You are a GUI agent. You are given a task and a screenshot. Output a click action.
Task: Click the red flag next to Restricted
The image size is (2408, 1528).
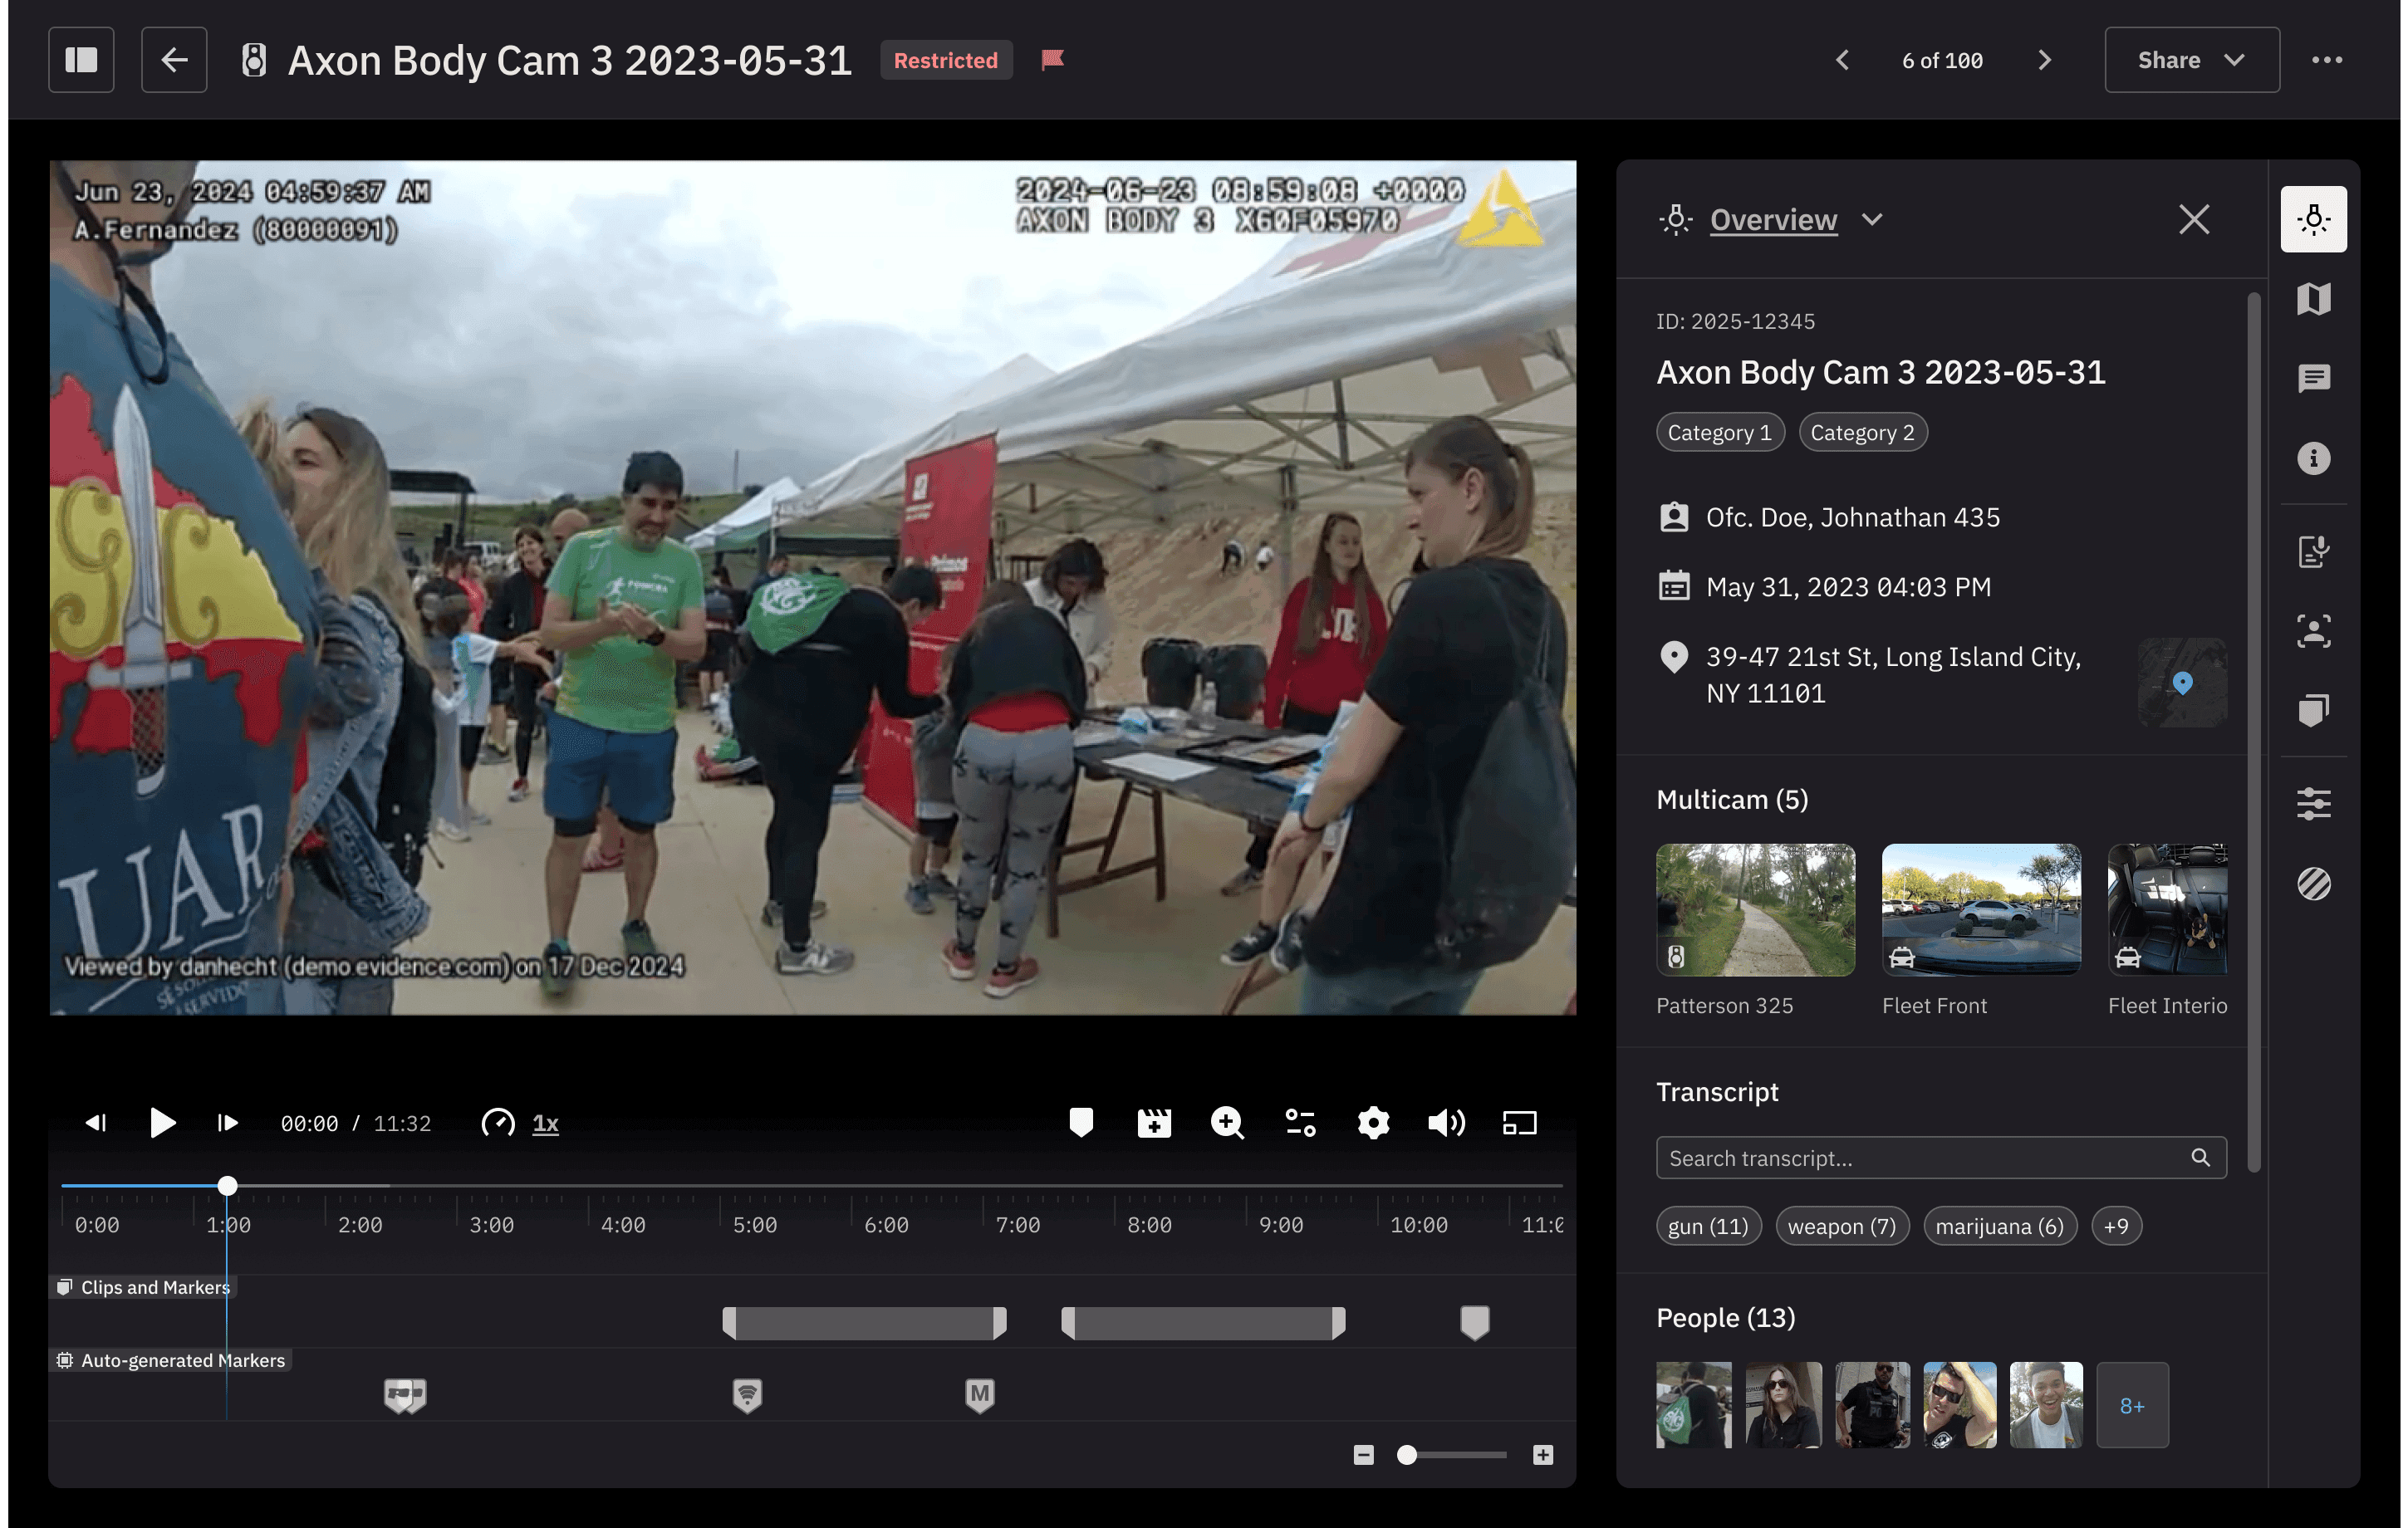pos(1052,60)
